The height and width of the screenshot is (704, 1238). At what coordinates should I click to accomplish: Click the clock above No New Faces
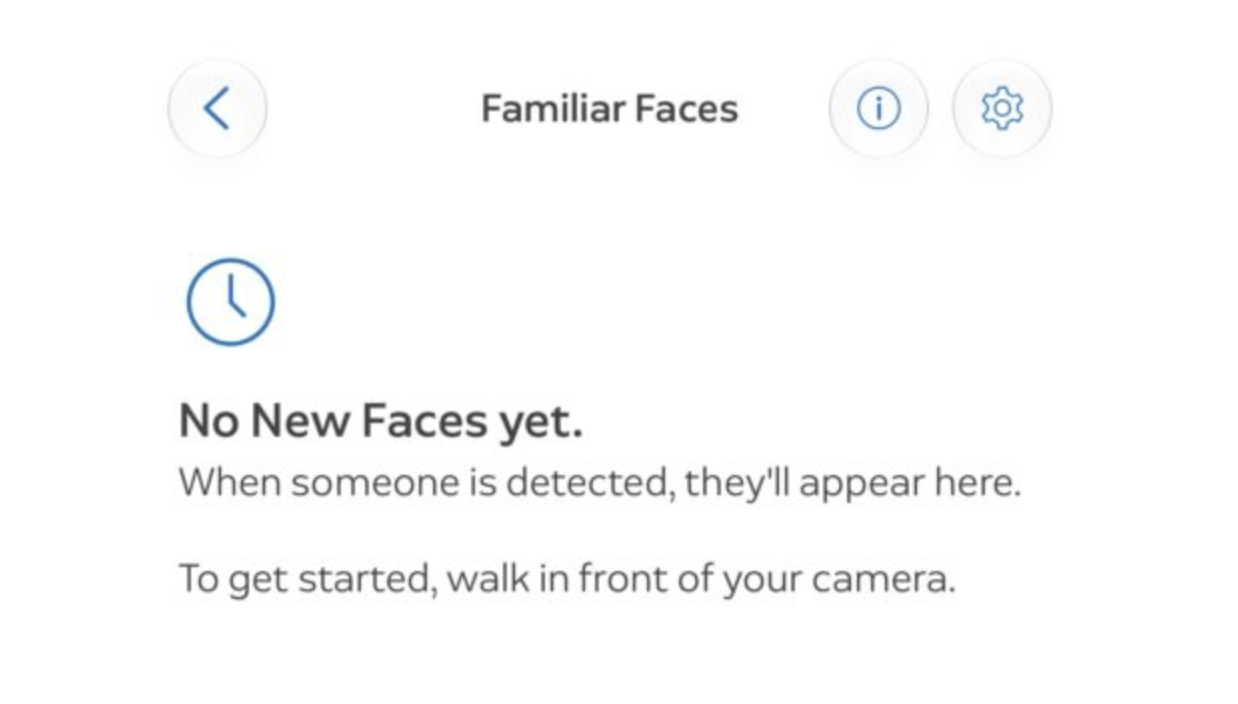230,302
